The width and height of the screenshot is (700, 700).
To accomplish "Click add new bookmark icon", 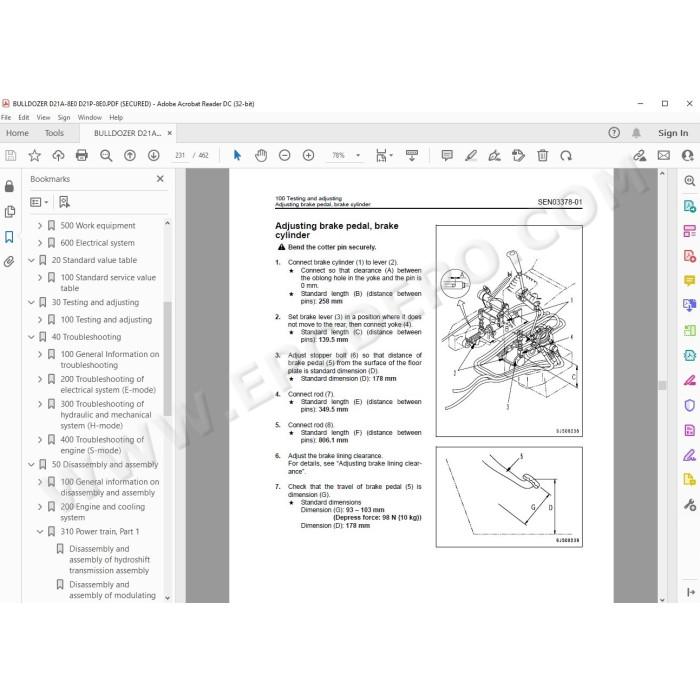I will [x=64, y=202].
